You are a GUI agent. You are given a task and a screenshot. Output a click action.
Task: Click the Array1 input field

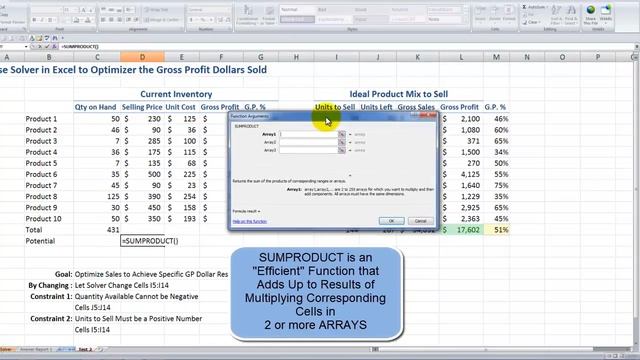pos(309,134)
